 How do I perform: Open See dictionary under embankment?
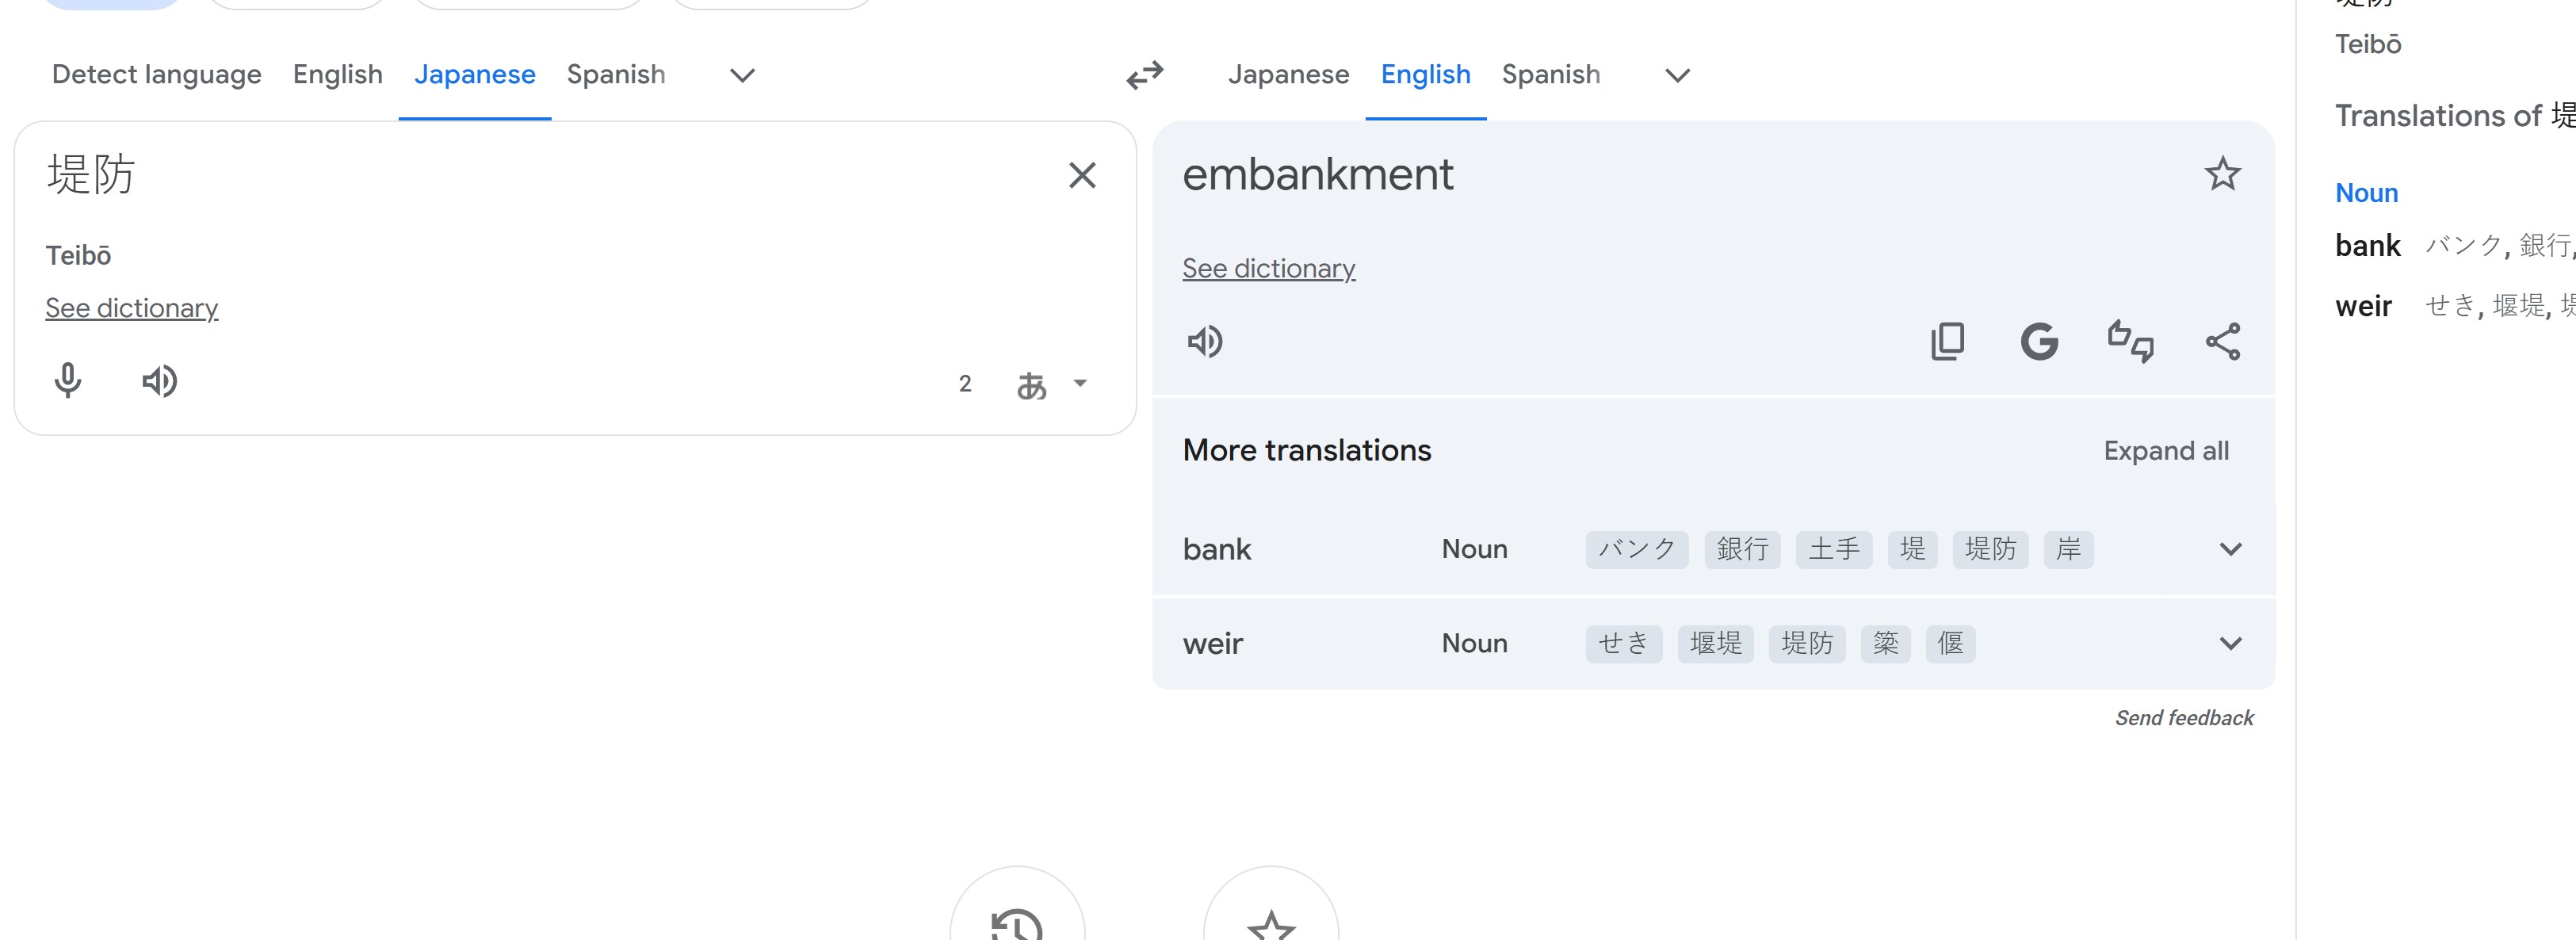tap(1269, 268)
